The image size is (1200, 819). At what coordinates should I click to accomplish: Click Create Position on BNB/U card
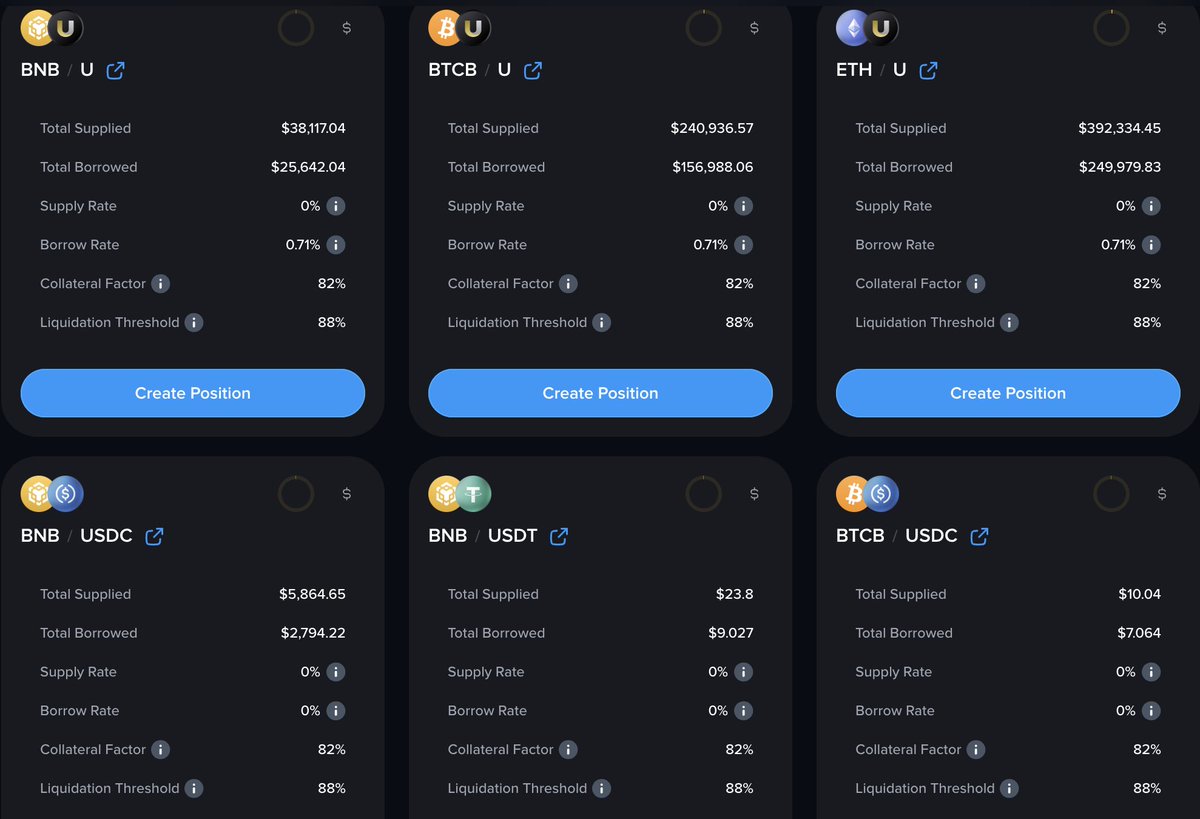click(192, 393)
